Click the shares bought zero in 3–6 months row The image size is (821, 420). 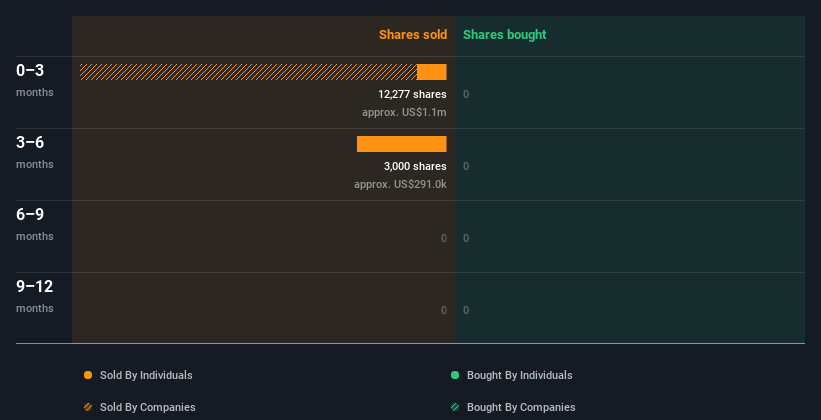point(466,166)
